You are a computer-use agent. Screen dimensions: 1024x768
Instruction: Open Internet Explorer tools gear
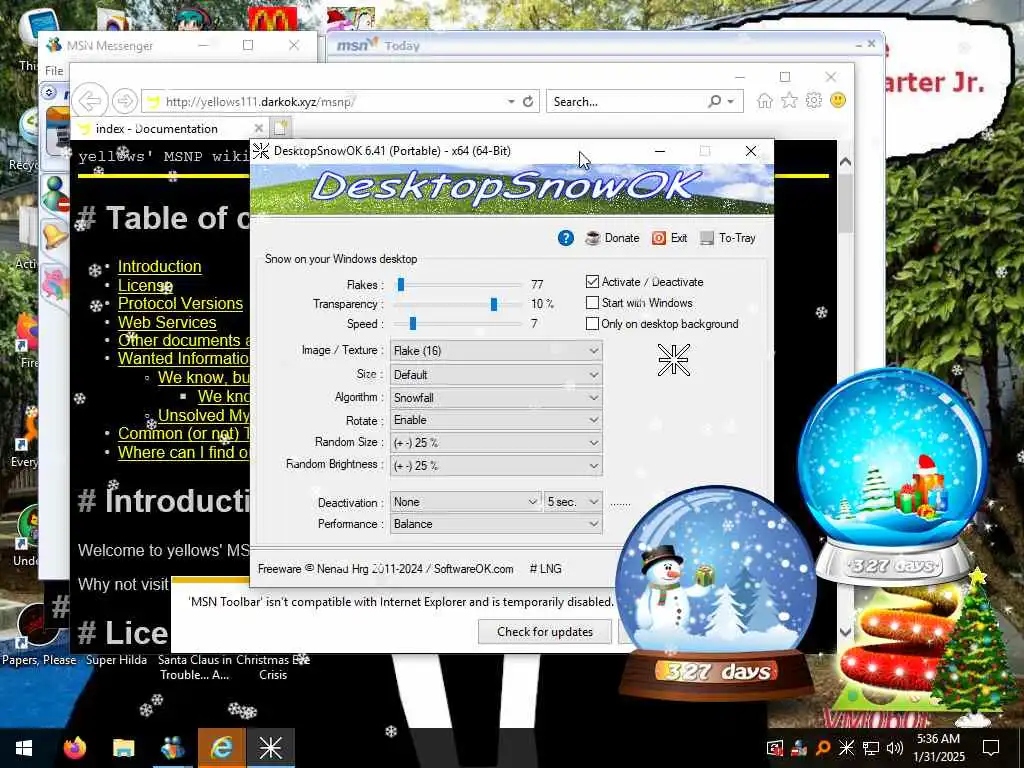pos(813,101)
